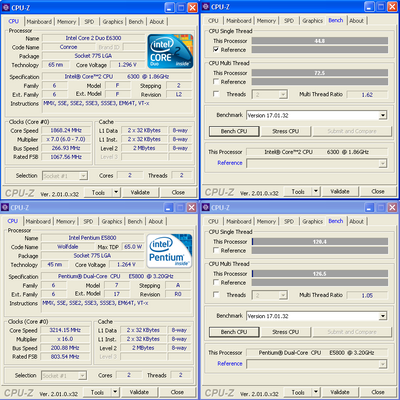
Task: Open Reference processor dropdown in E5800 Bench window
Action: [x=383, y=364]
